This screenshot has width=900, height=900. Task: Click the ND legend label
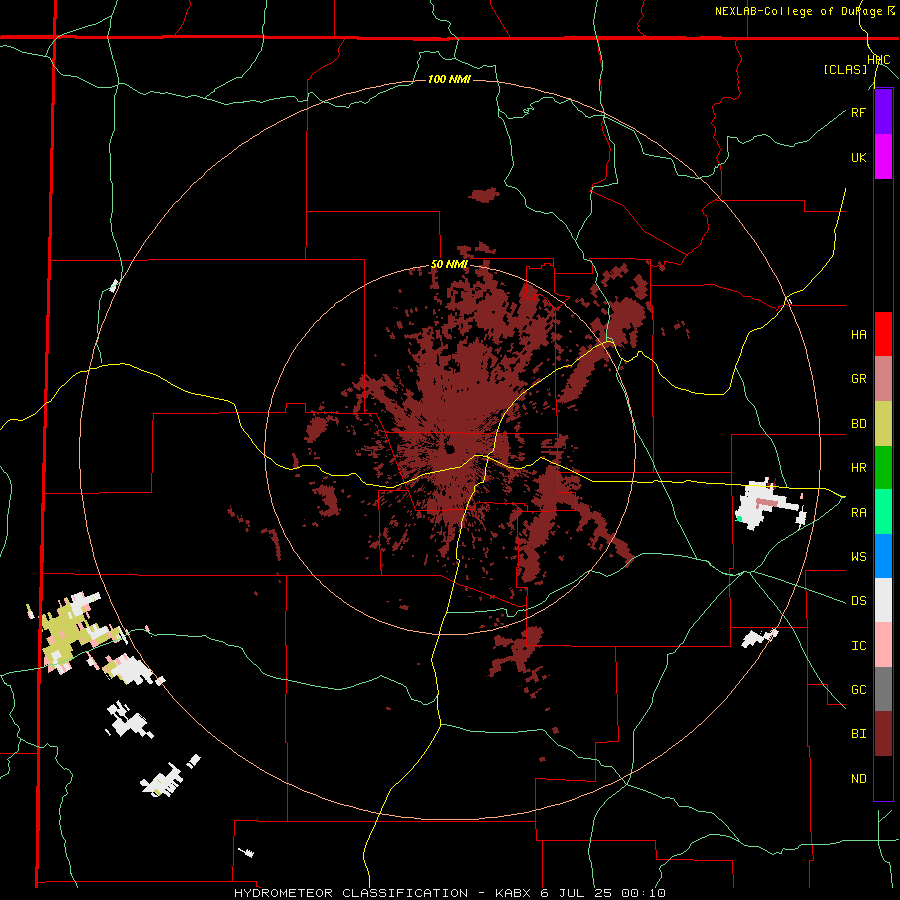(858, 779)
